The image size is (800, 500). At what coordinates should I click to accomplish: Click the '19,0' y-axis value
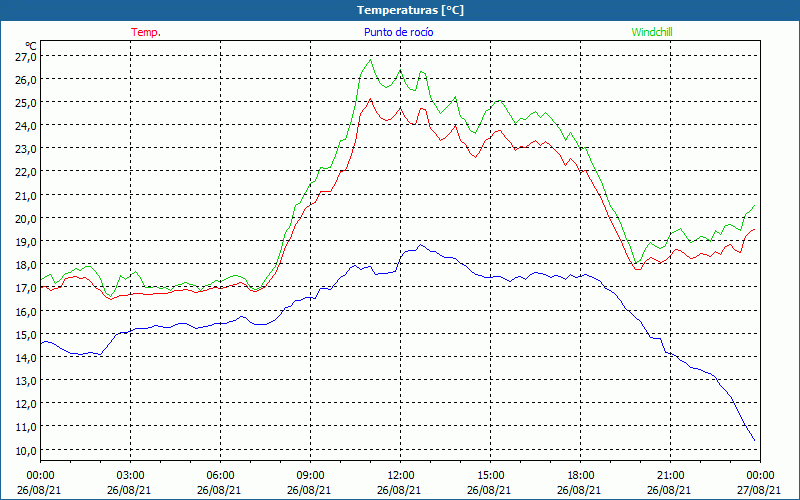(26, 241)
